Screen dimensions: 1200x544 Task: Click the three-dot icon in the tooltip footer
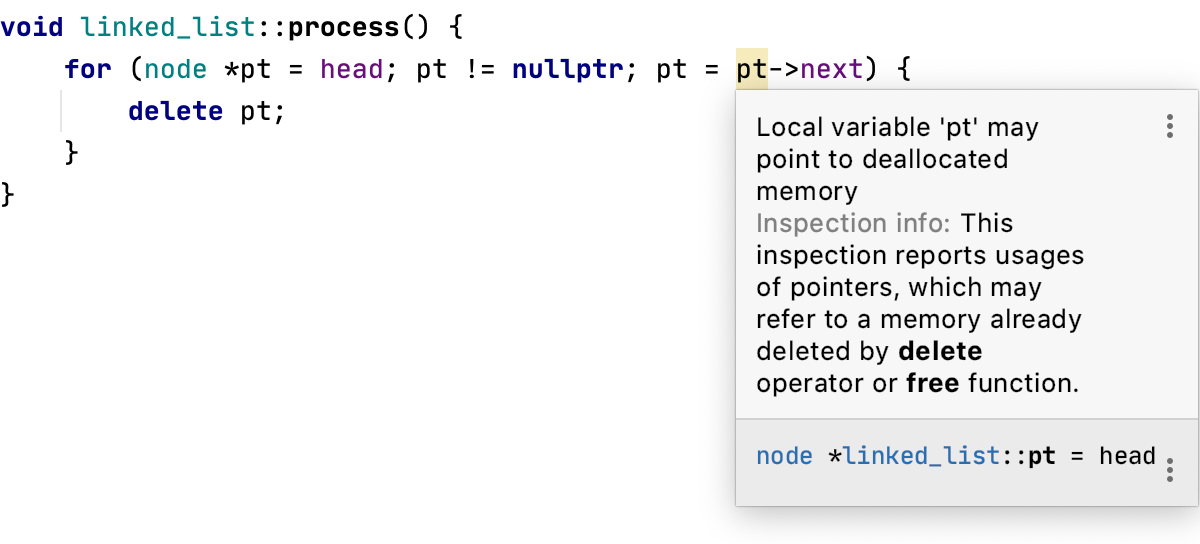(1169, 470)
